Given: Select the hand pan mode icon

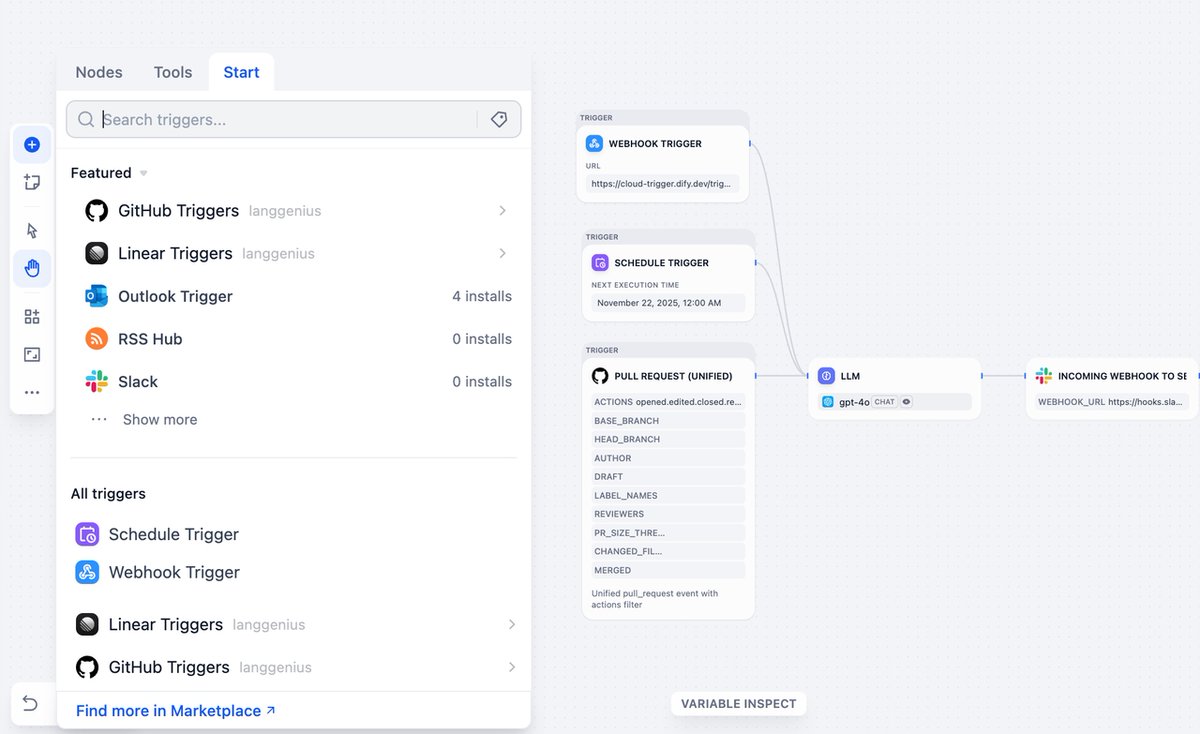Looking at the screenshot, I should point(32,267).
